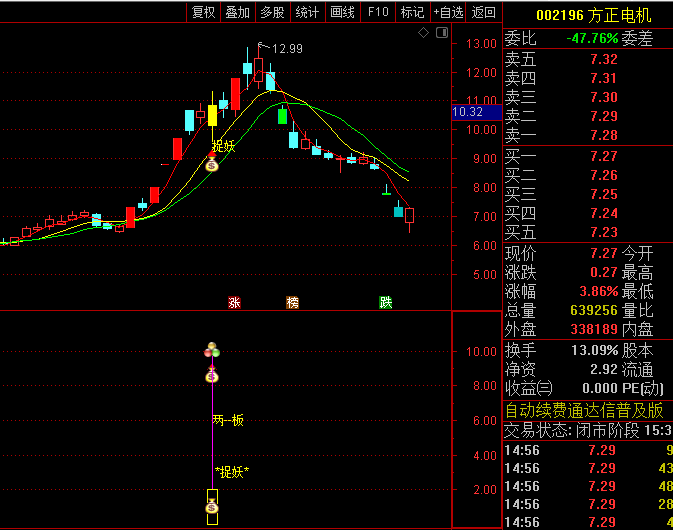Click the 自动续费通达信普及版 link
The image size is (673, 530).
click(584, 410)
